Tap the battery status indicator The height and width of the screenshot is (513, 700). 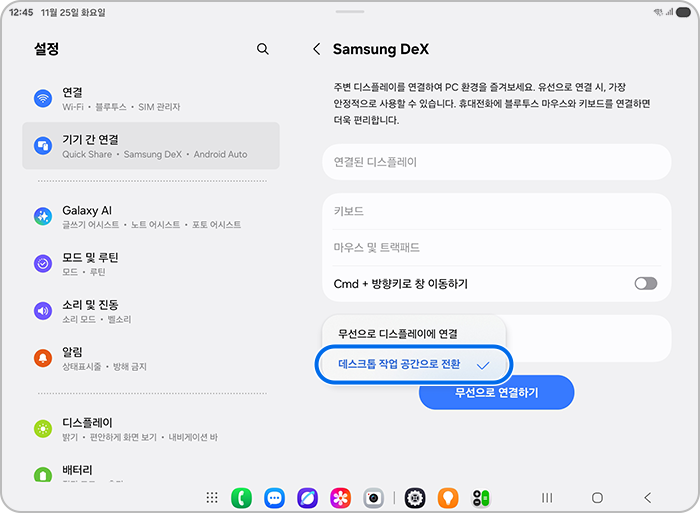tap(683, 13)
